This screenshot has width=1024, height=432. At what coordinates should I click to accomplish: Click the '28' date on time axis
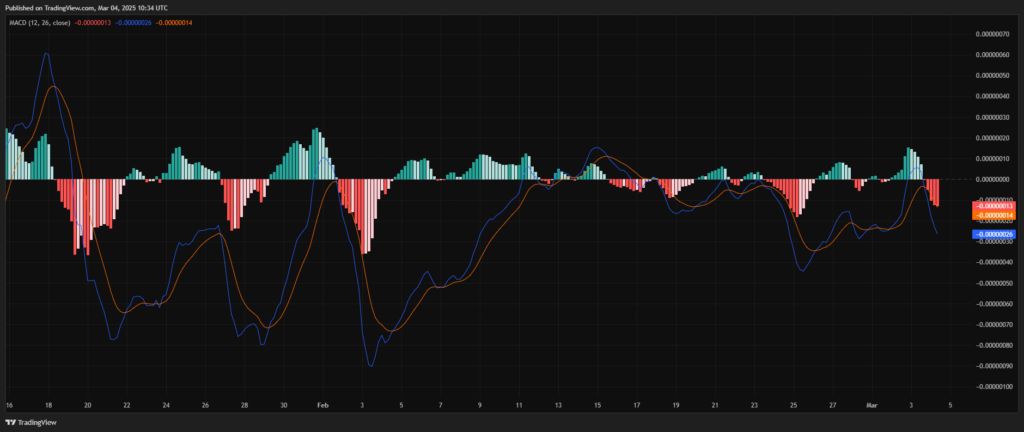244,405
